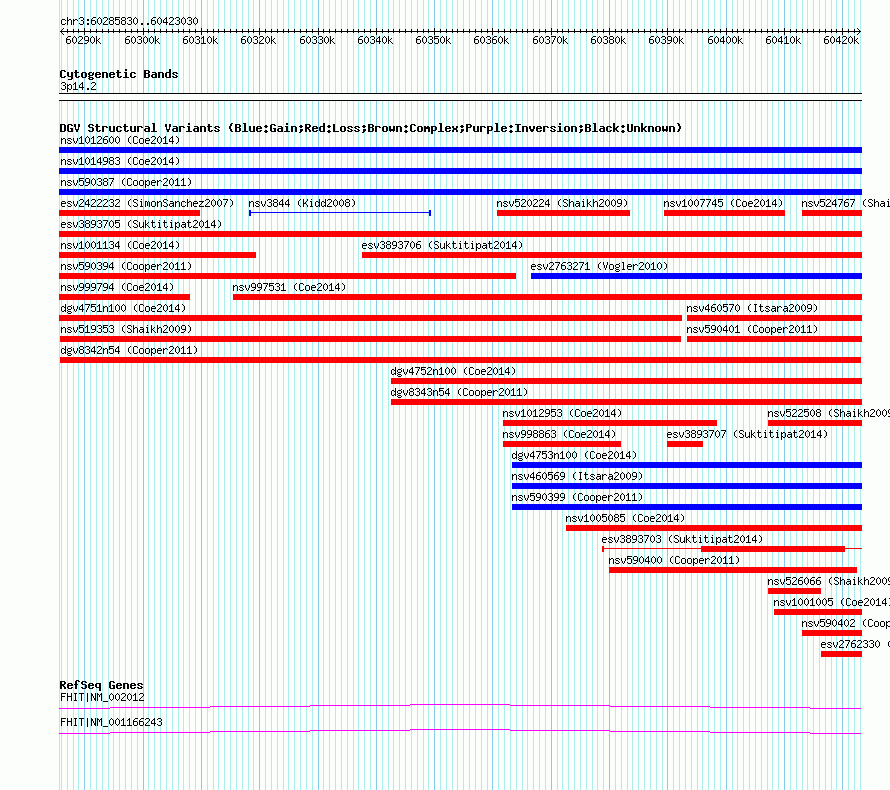Open esv3893706 (Suktitipat2014) variant label

click(x=442, y=245)
